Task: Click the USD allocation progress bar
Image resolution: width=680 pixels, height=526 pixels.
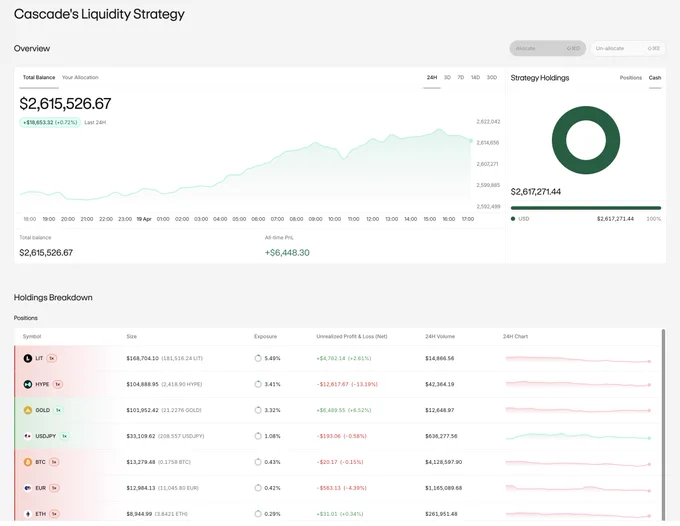Action: pos(586,208)
